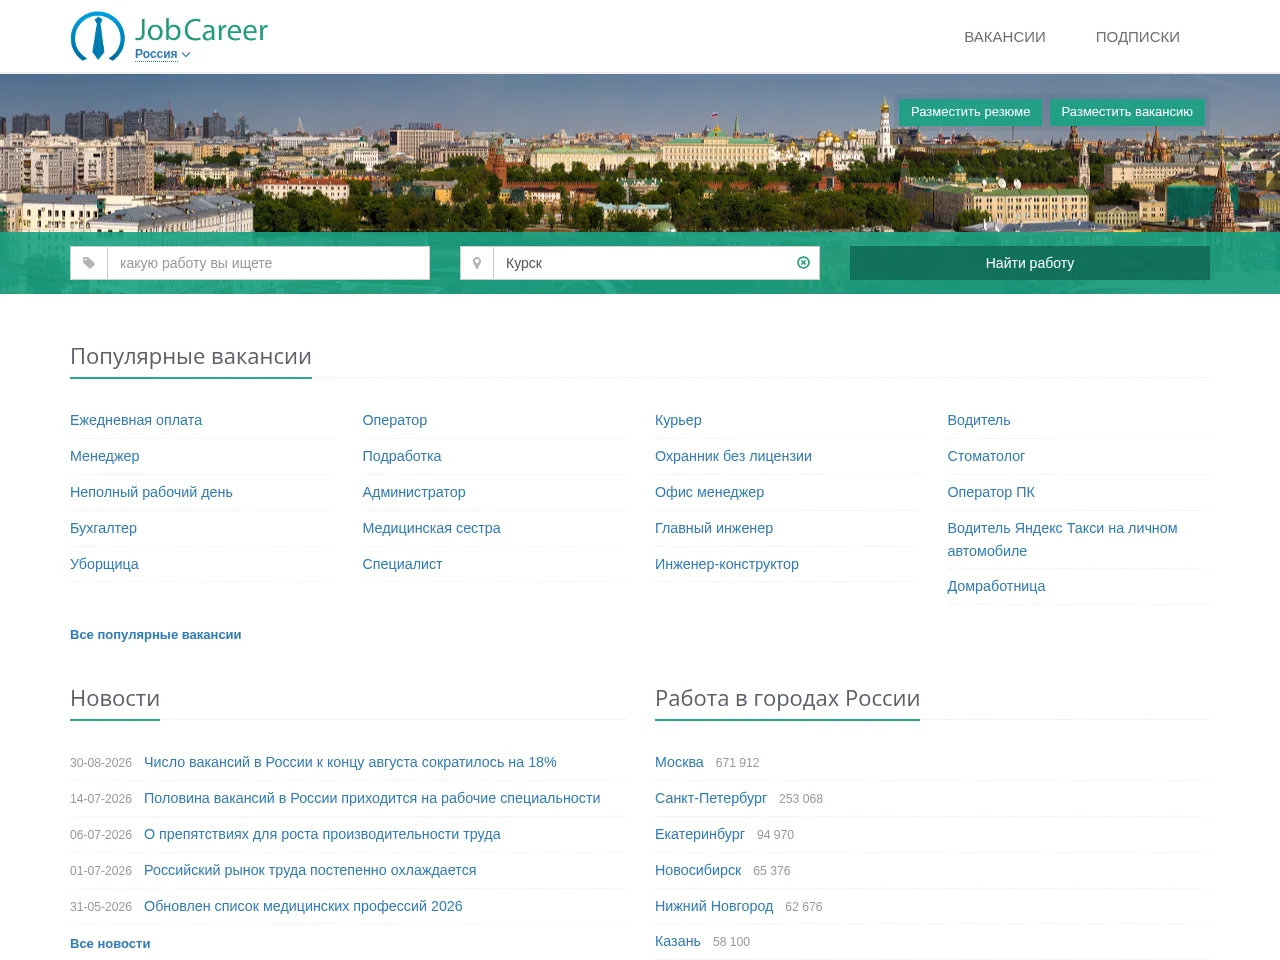The width and height of the screenshot is (1280, 960).
Task: Click the Найти работу search button
Action: click(x=1030, y=263)
